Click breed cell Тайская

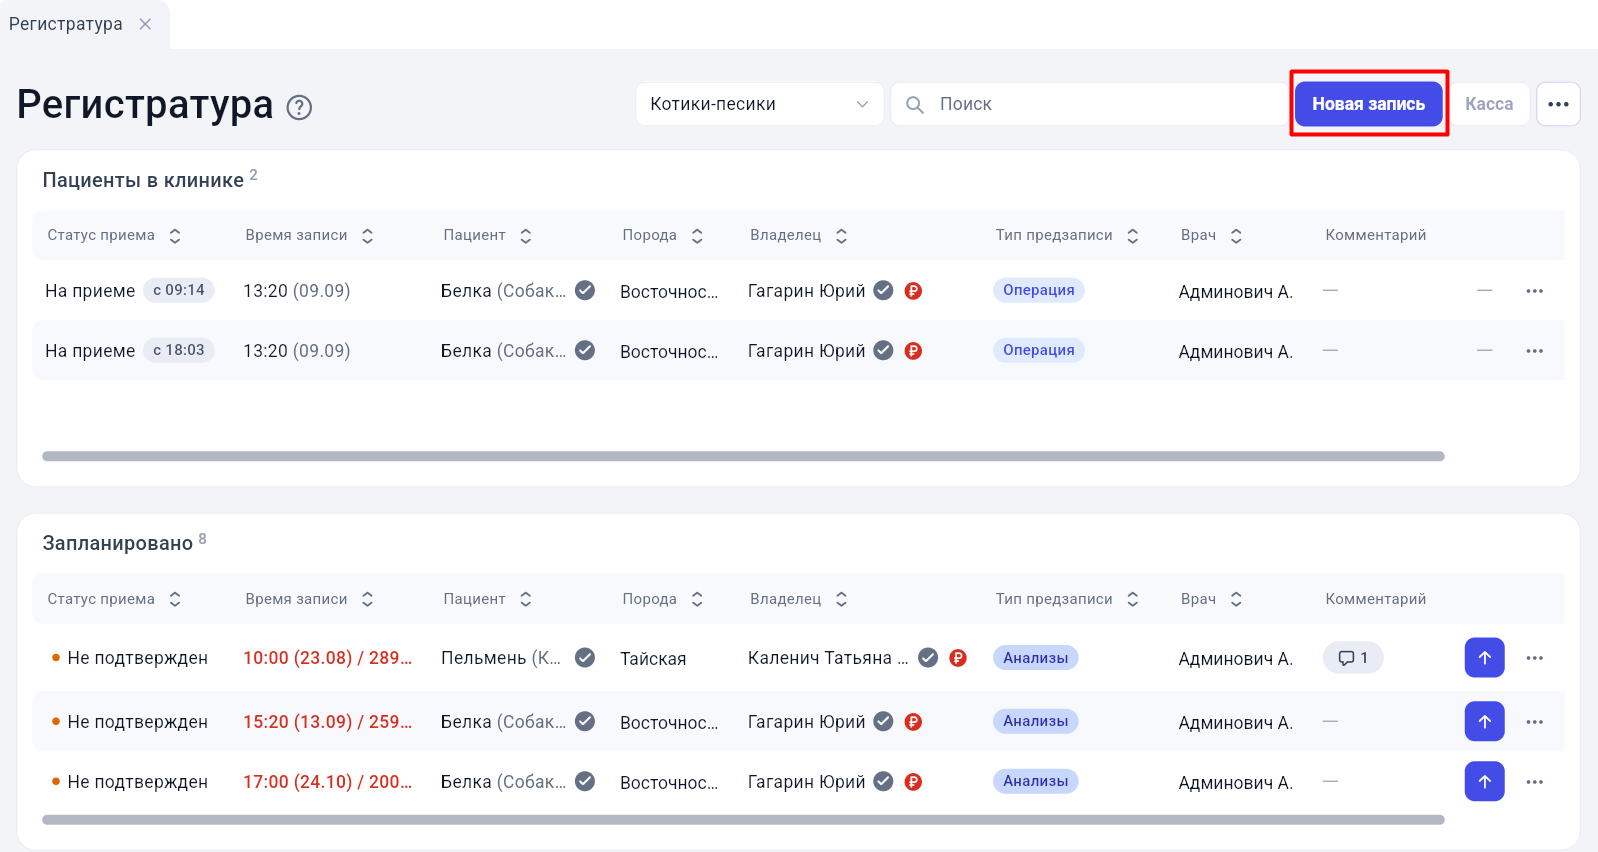(653, 659)
